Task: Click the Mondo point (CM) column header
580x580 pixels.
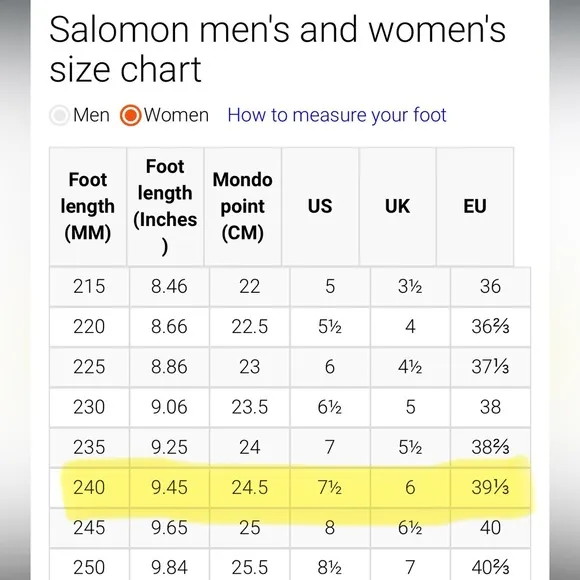Action: [243, 206]
